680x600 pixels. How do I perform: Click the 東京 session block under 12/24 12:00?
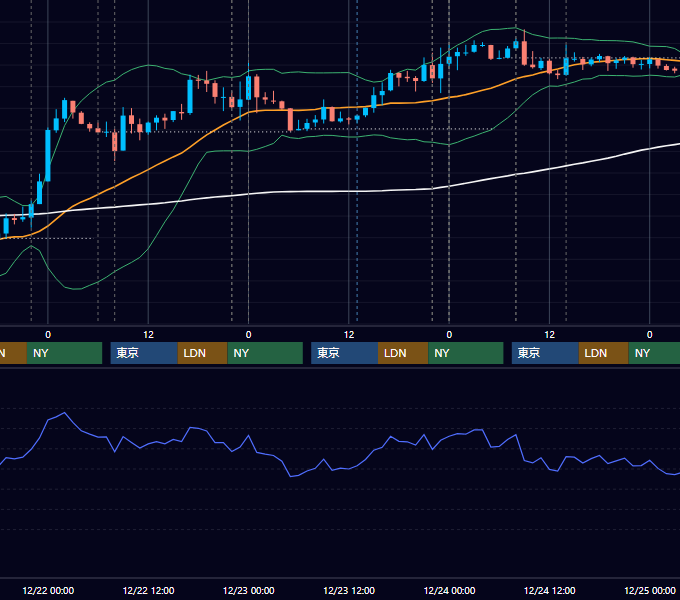[545, 353]
